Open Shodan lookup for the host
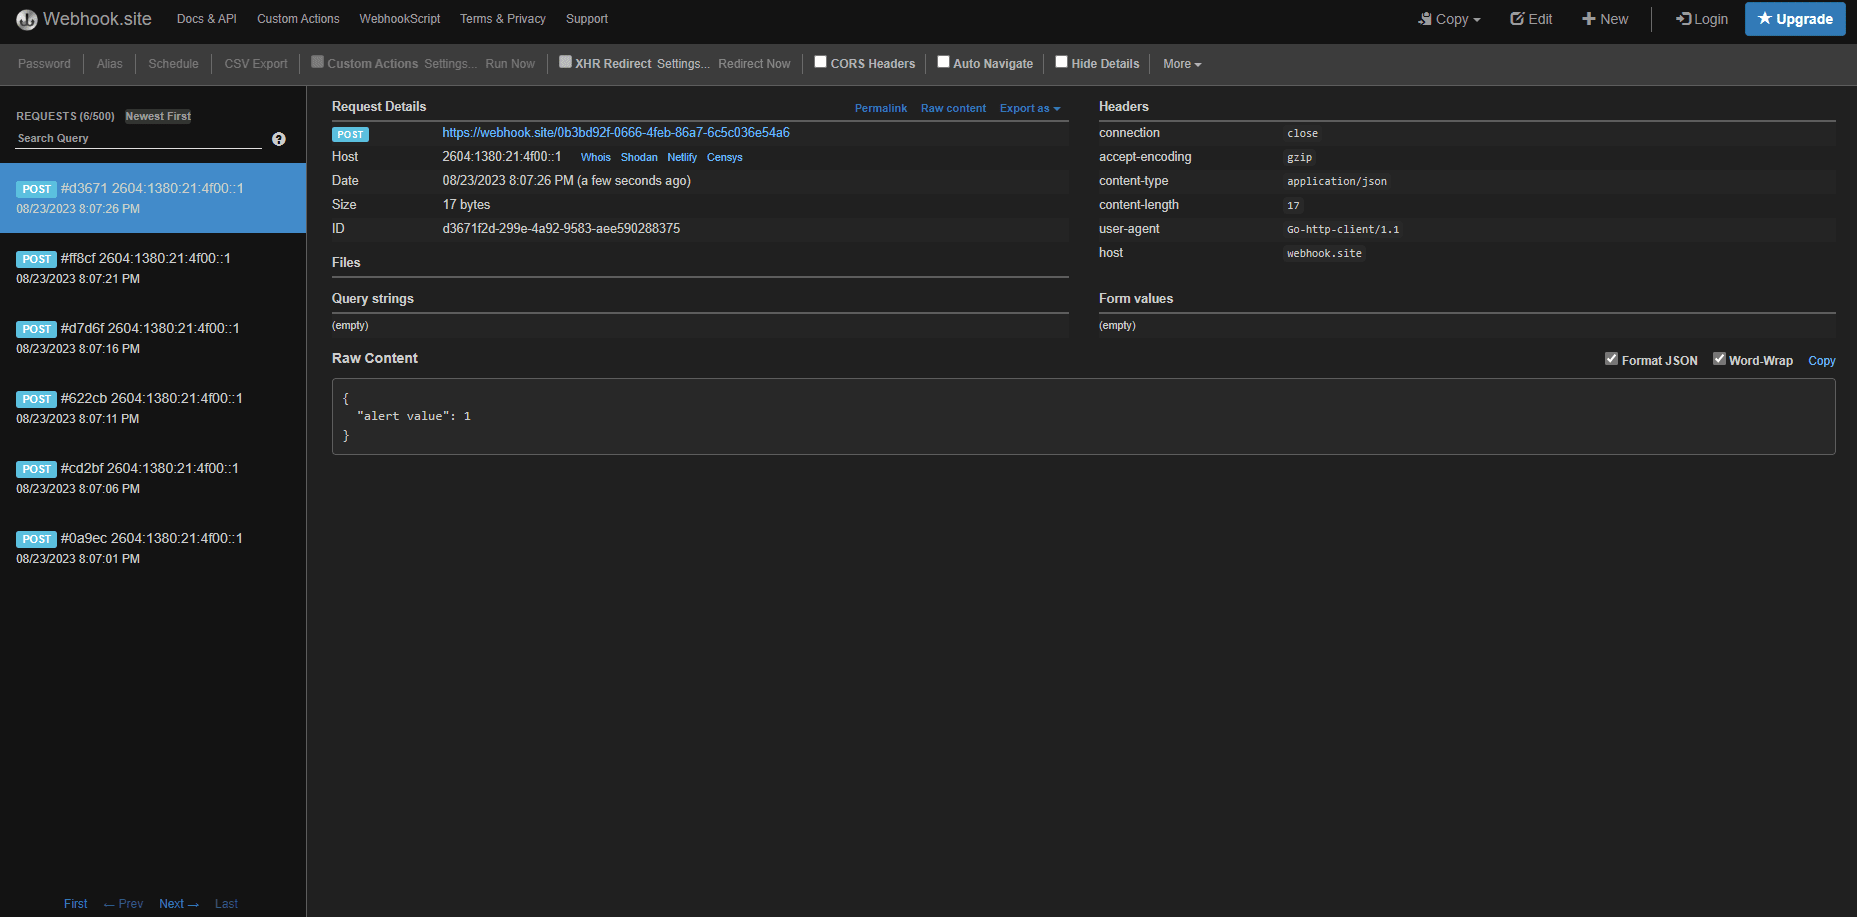This screenshot has height=917, width=1857. [x=639, y=157]
